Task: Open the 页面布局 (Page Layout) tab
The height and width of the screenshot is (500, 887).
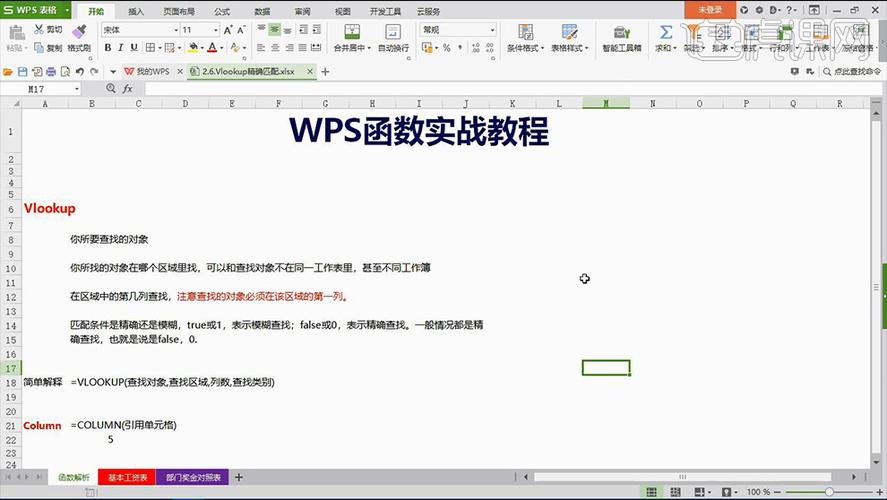Action: coord(179,11)
